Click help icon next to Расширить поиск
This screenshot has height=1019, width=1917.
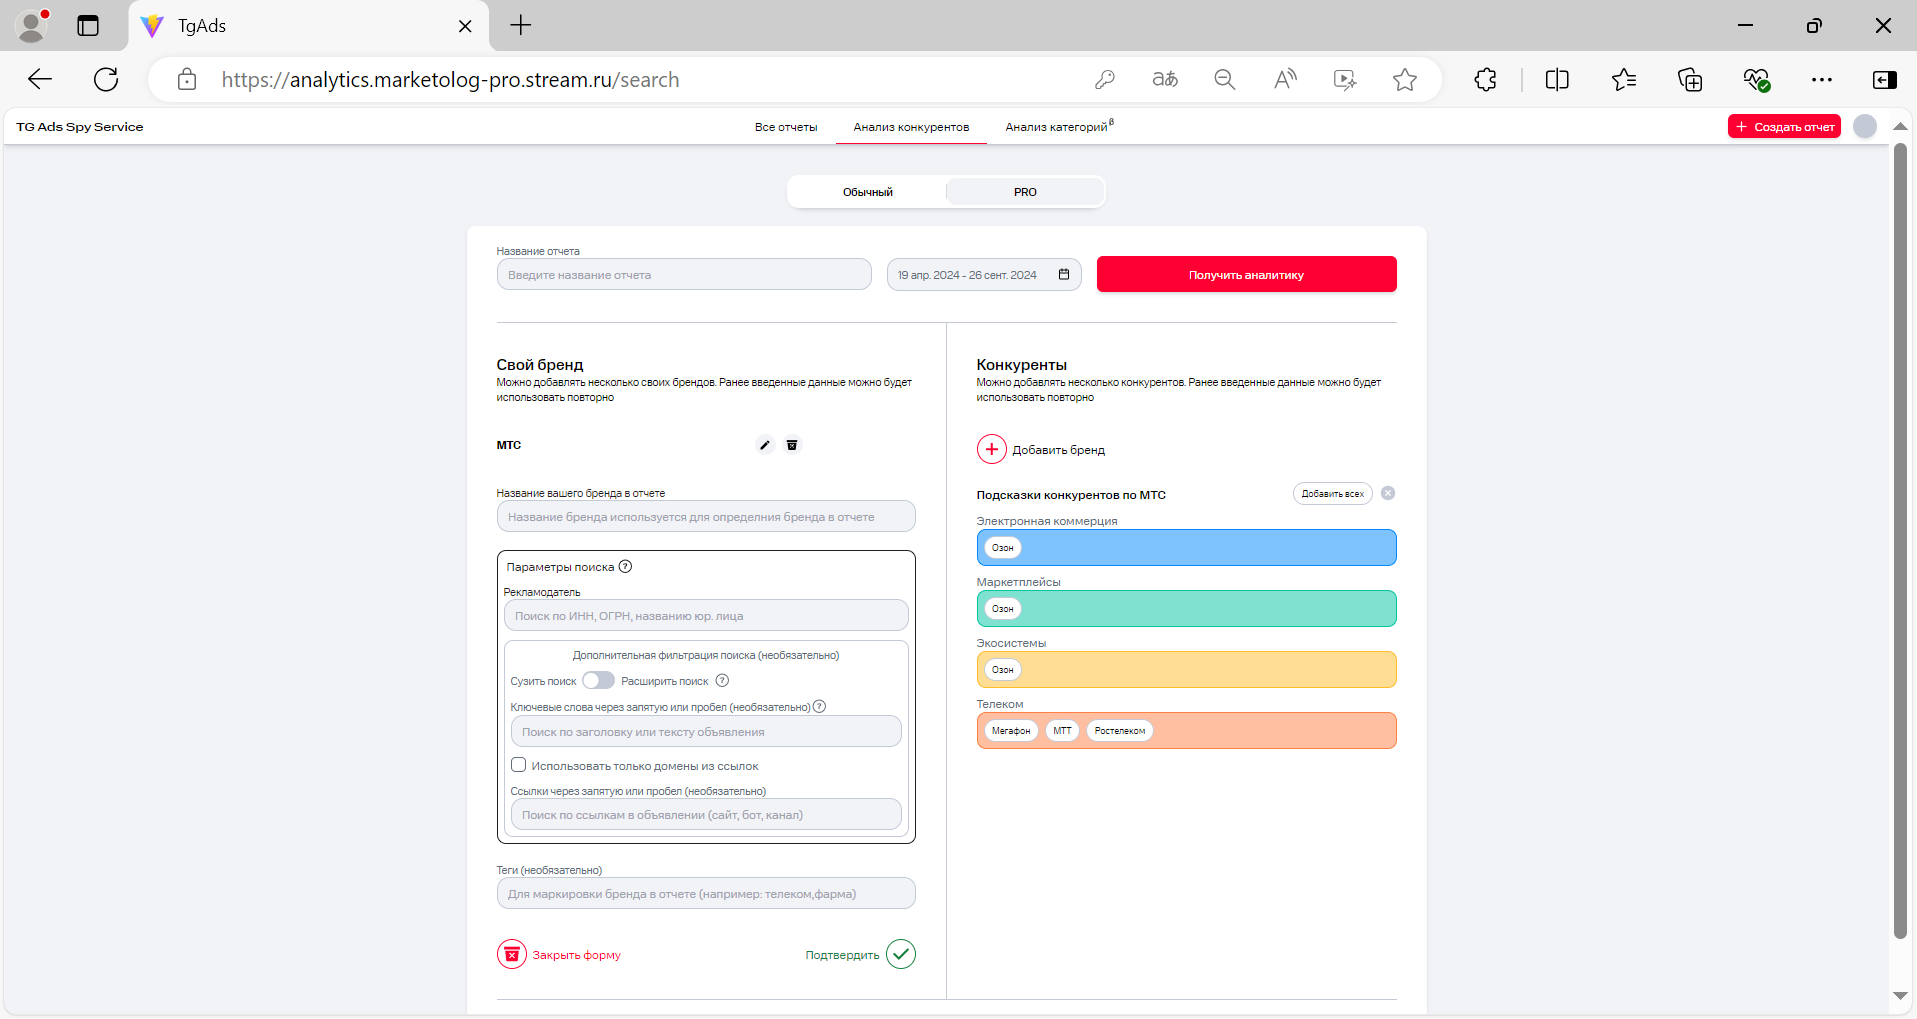(722, 681)
